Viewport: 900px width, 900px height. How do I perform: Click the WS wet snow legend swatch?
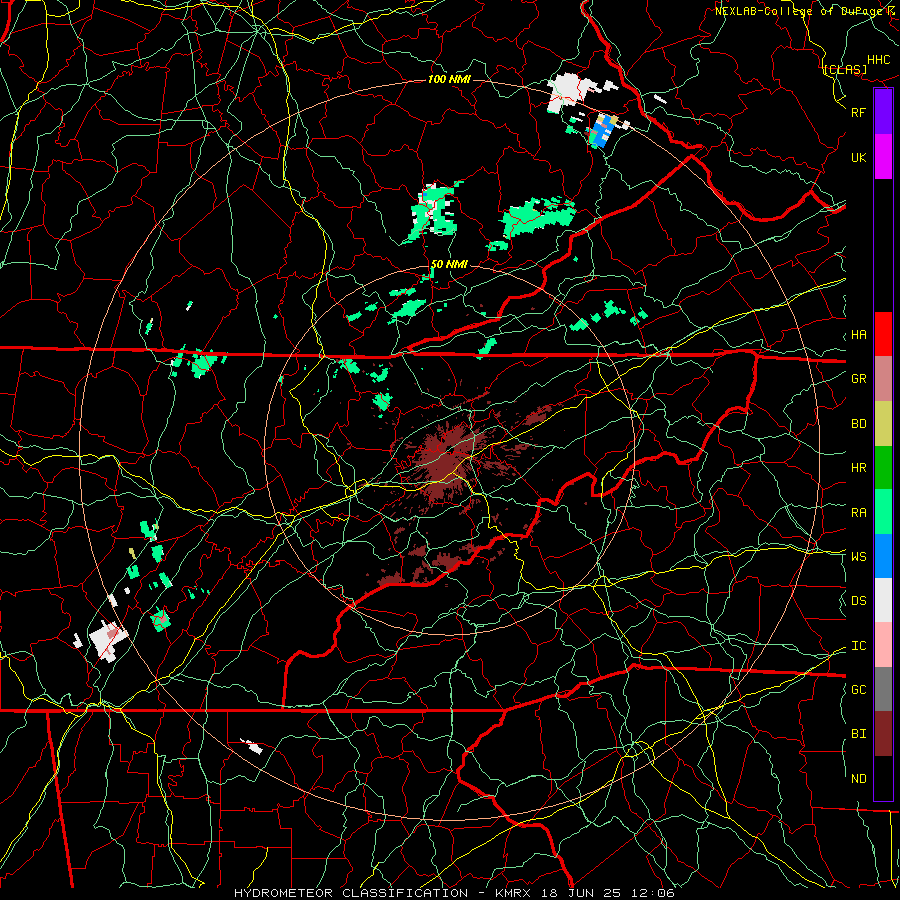click(883, 556)
